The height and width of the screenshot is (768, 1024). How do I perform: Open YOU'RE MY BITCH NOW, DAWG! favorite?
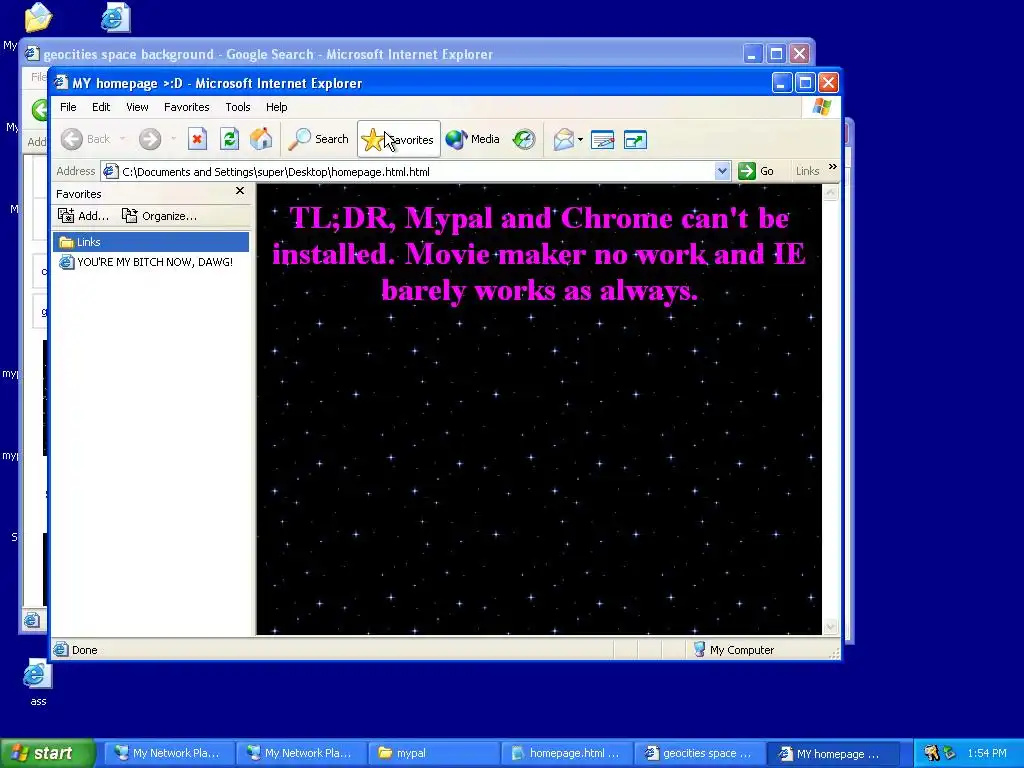tap(146, 262)
